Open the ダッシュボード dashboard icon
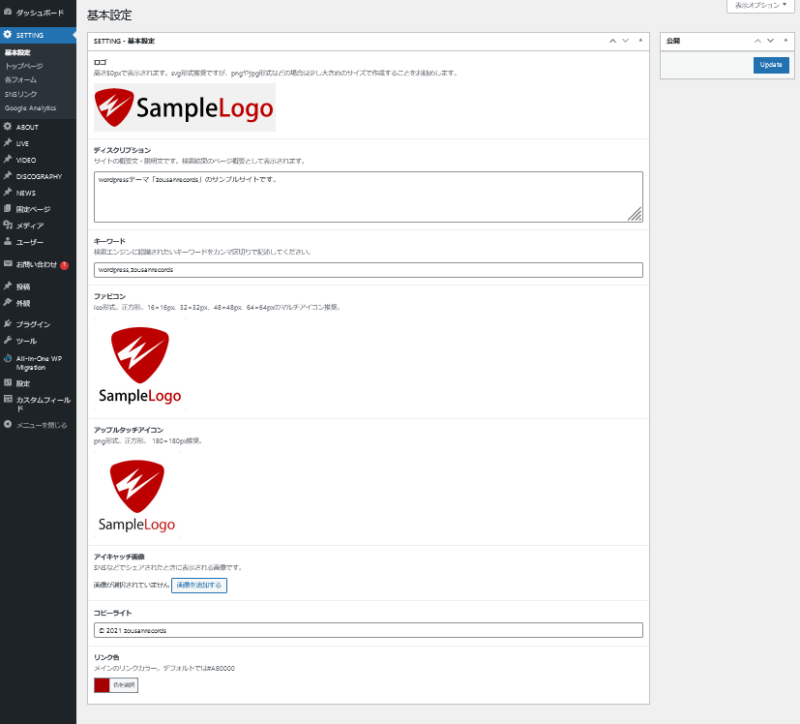Screen dimensions: 800x724 pyautogui.click(x=8, y=14)
